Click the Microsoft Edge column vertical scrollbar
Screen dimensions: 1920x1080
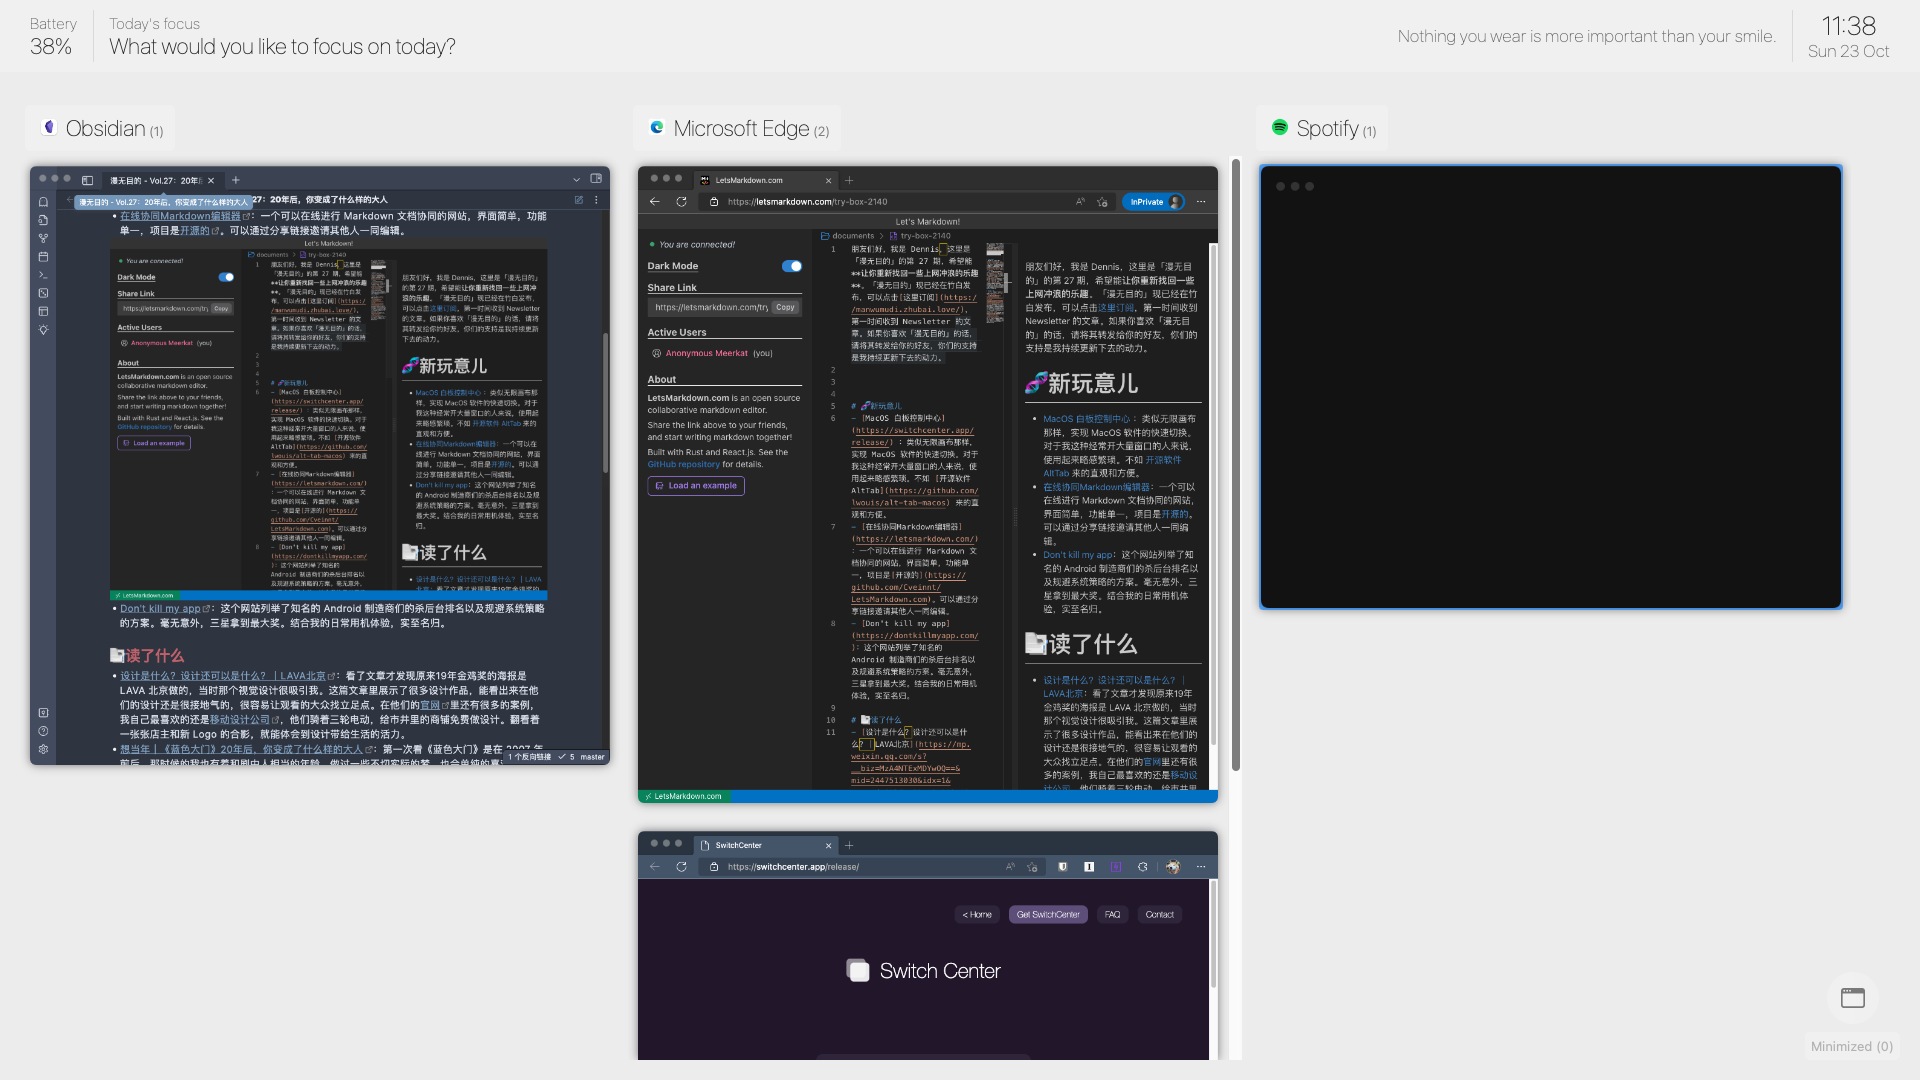click(1236, 465)
